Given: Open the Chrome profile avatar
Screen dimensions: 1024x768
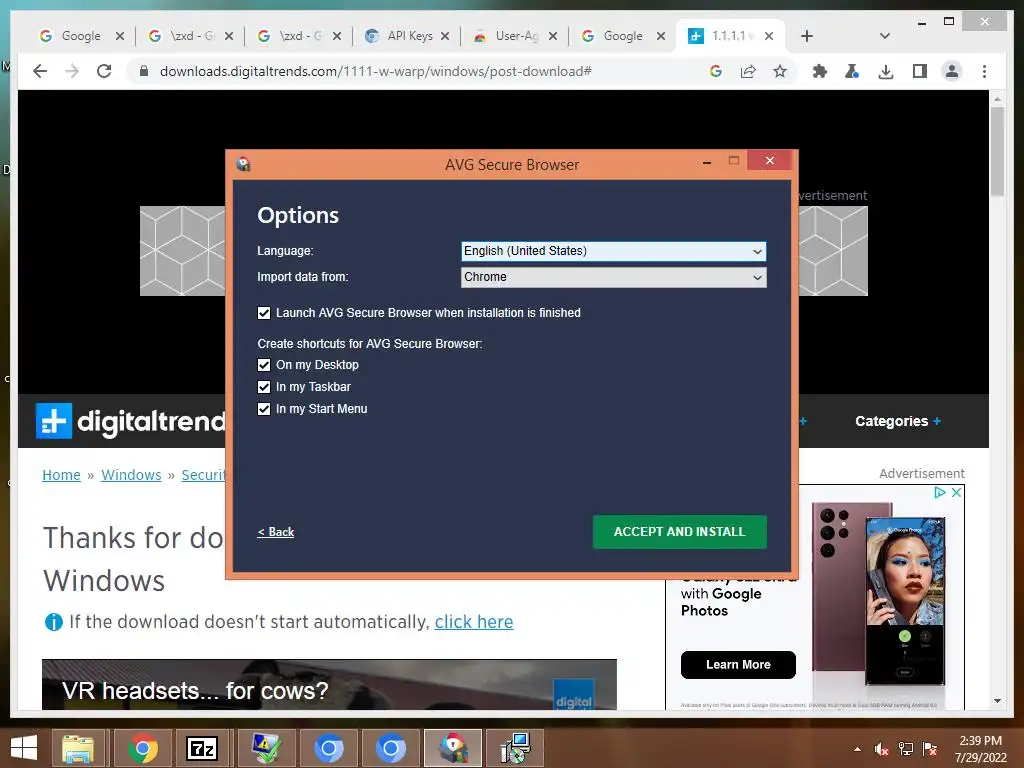Looking at the screenshot, I should (952, 71).
